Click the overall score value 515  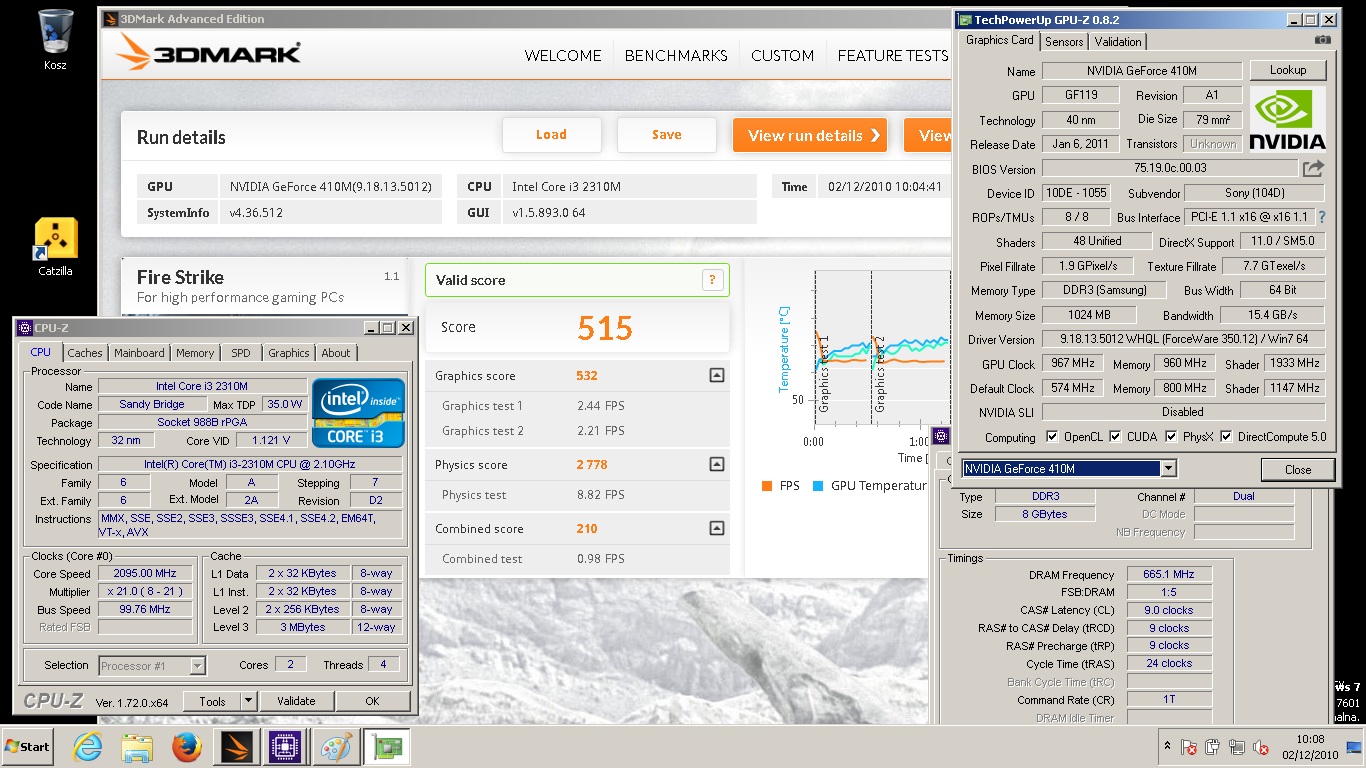point(605,327)
